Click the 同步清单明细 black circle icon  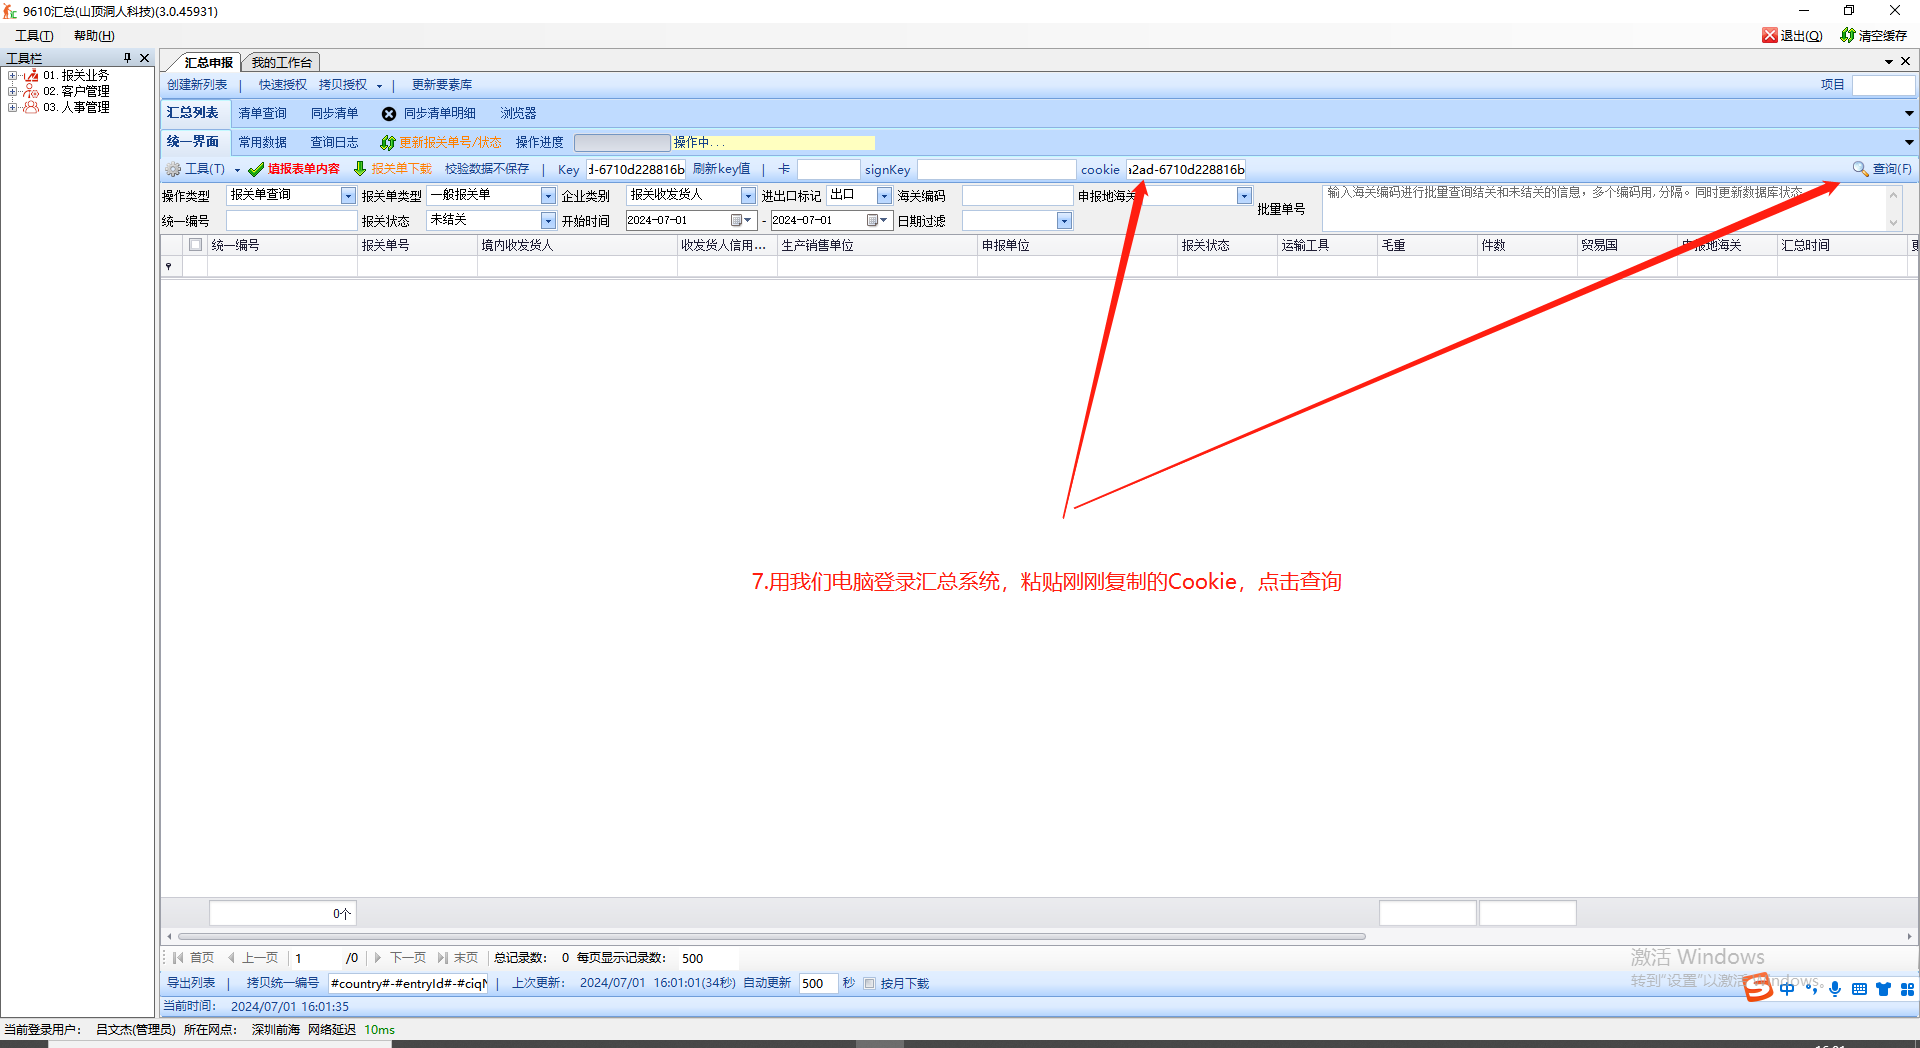[x=389, y=114]
